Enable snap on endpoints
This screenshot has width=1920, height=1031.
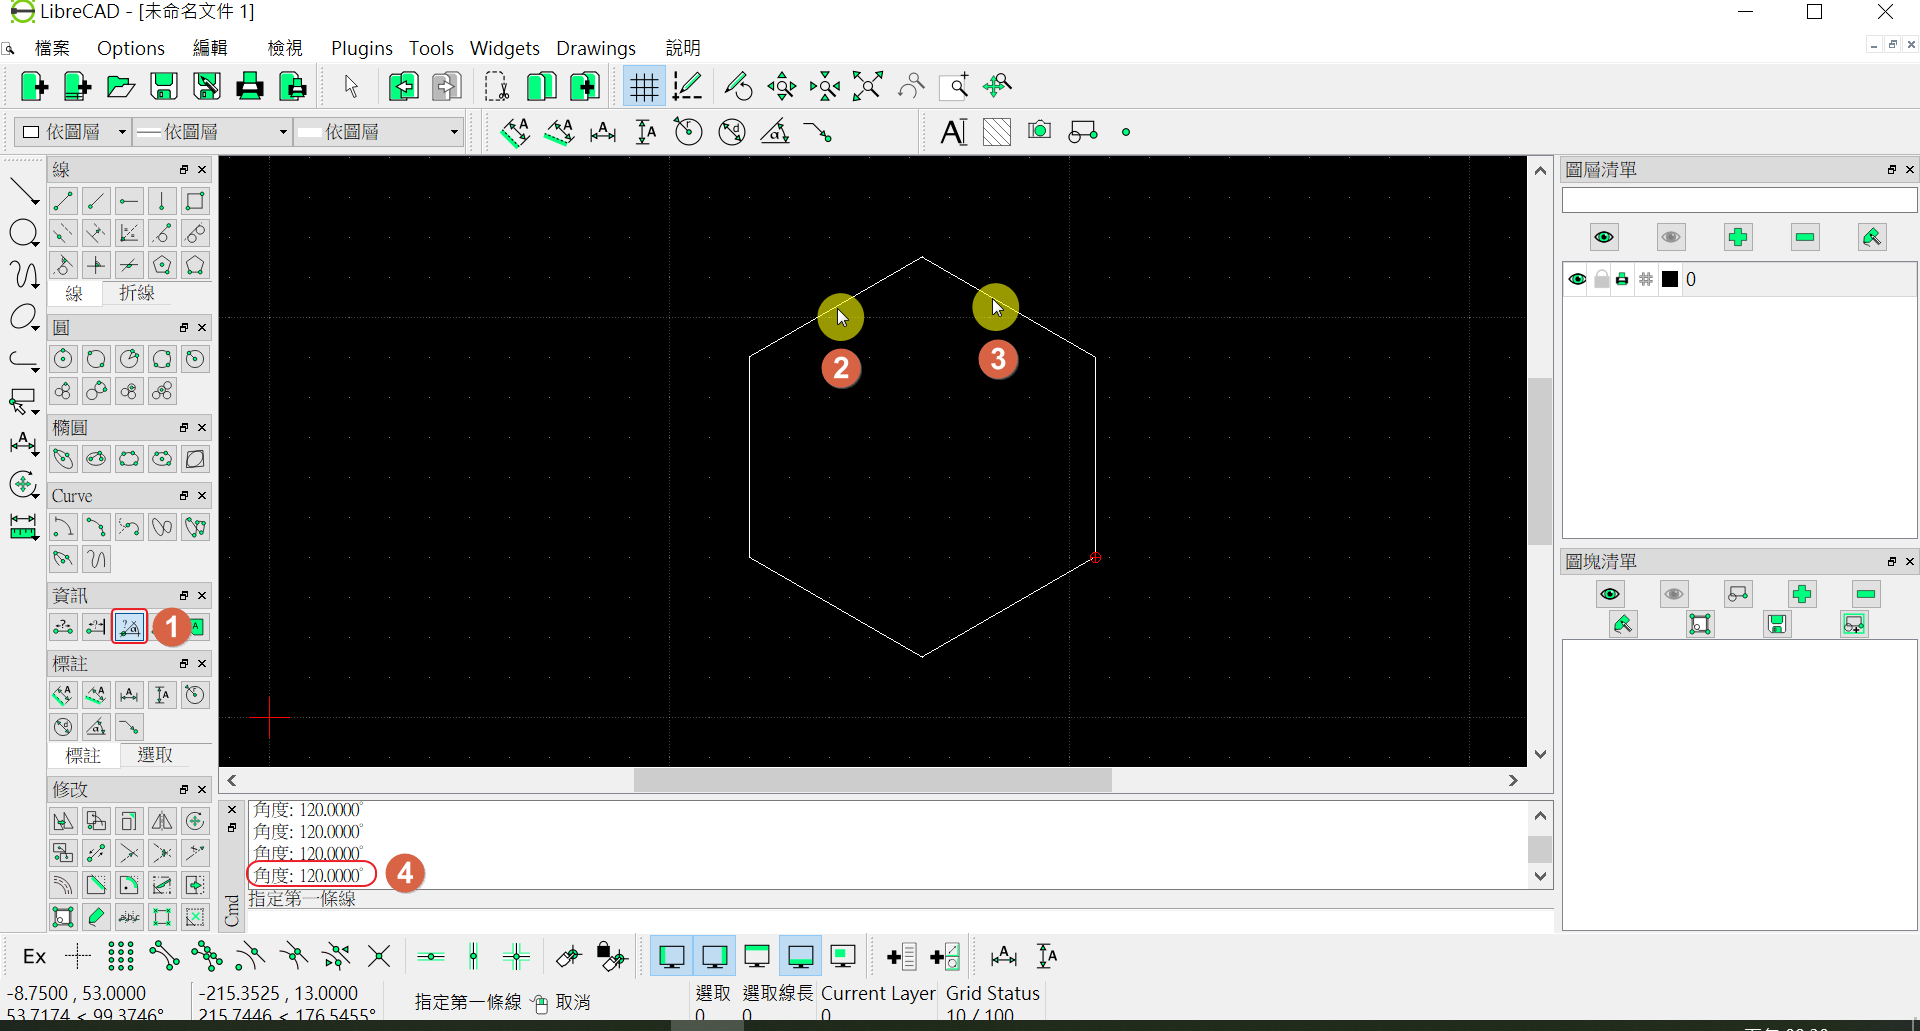pos(164,956)
